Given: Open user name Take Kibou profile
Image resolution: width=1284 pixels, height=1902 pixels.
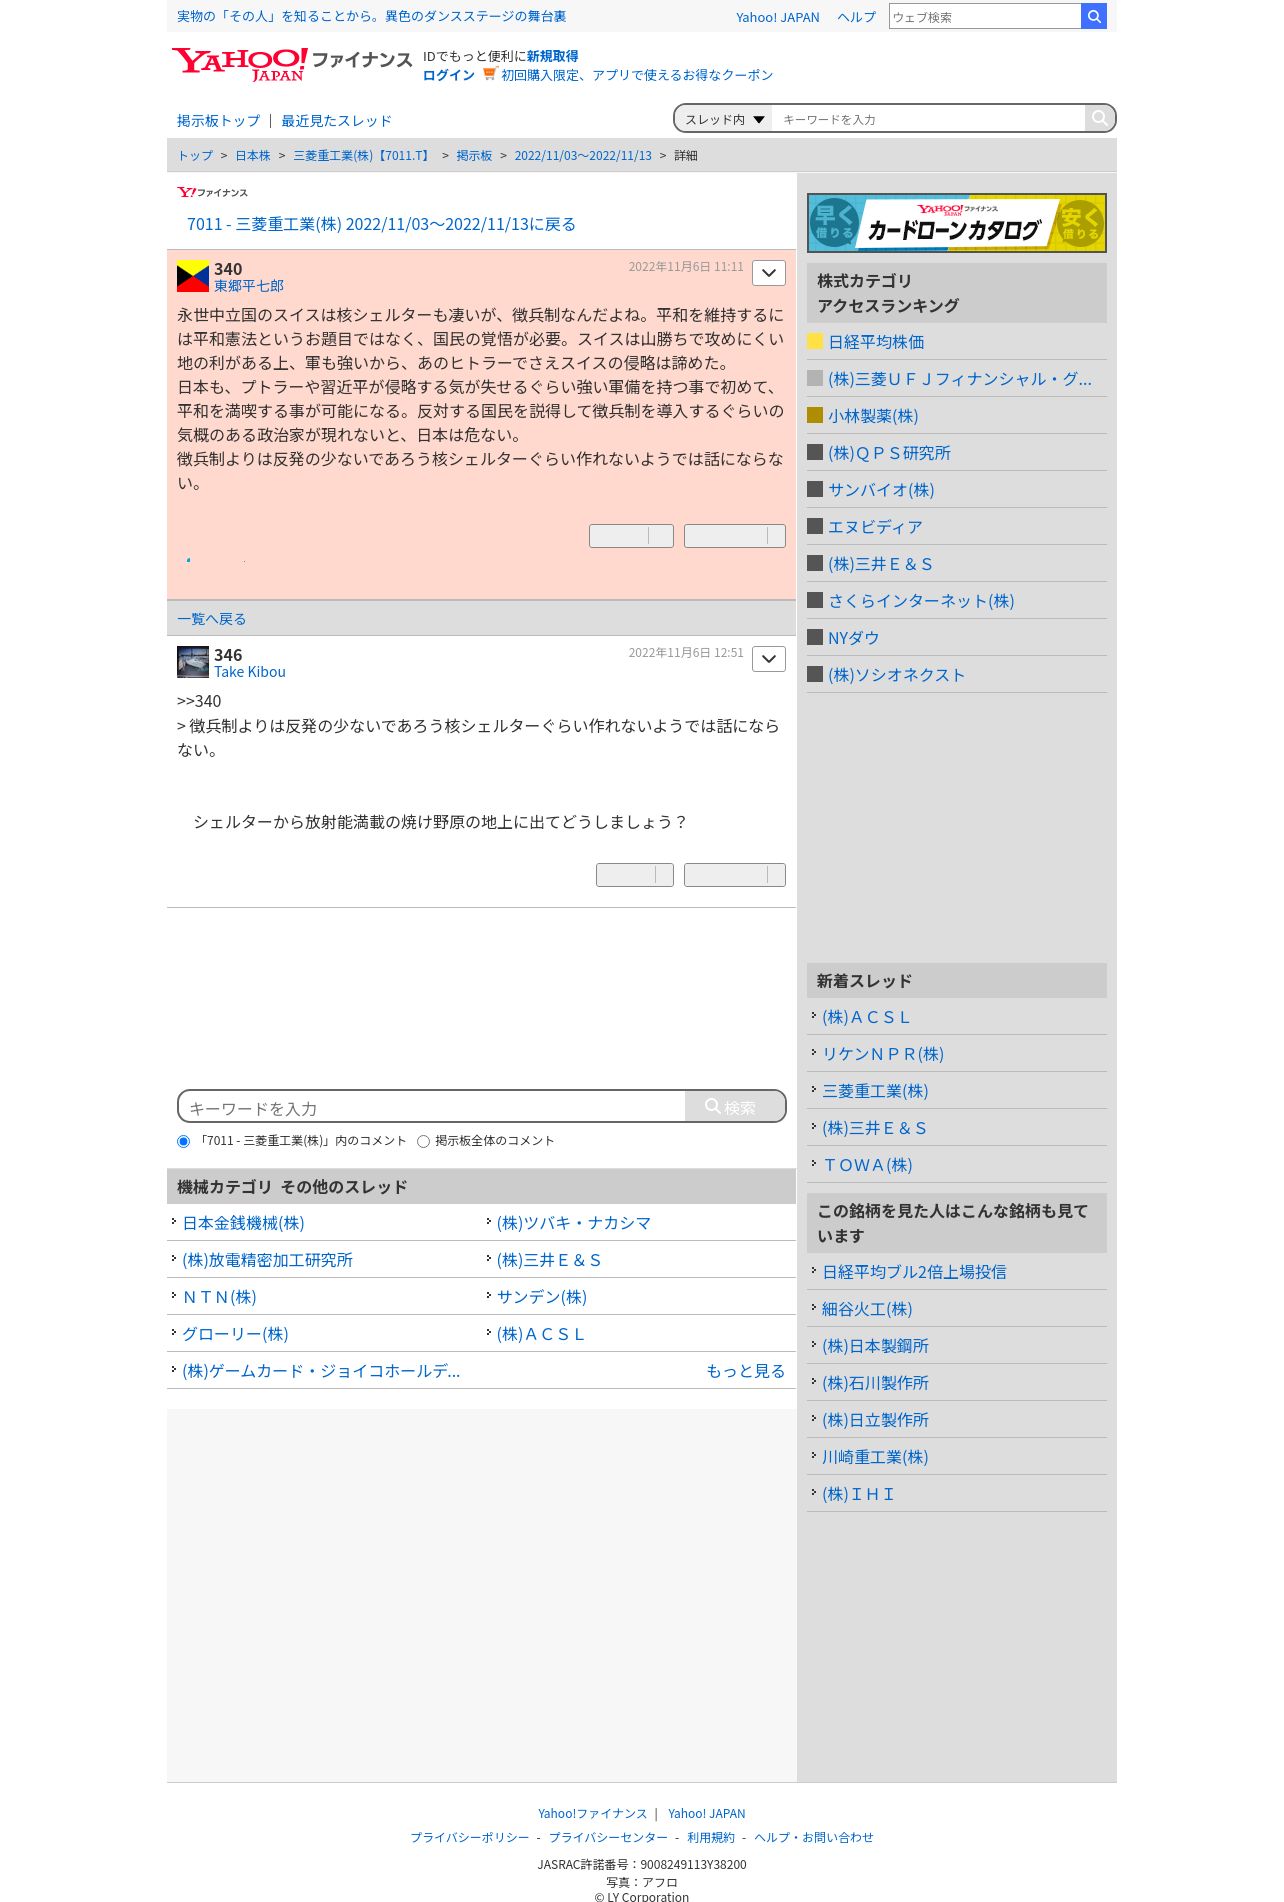Looking at the screenshot, I should (x=250, y=672).
